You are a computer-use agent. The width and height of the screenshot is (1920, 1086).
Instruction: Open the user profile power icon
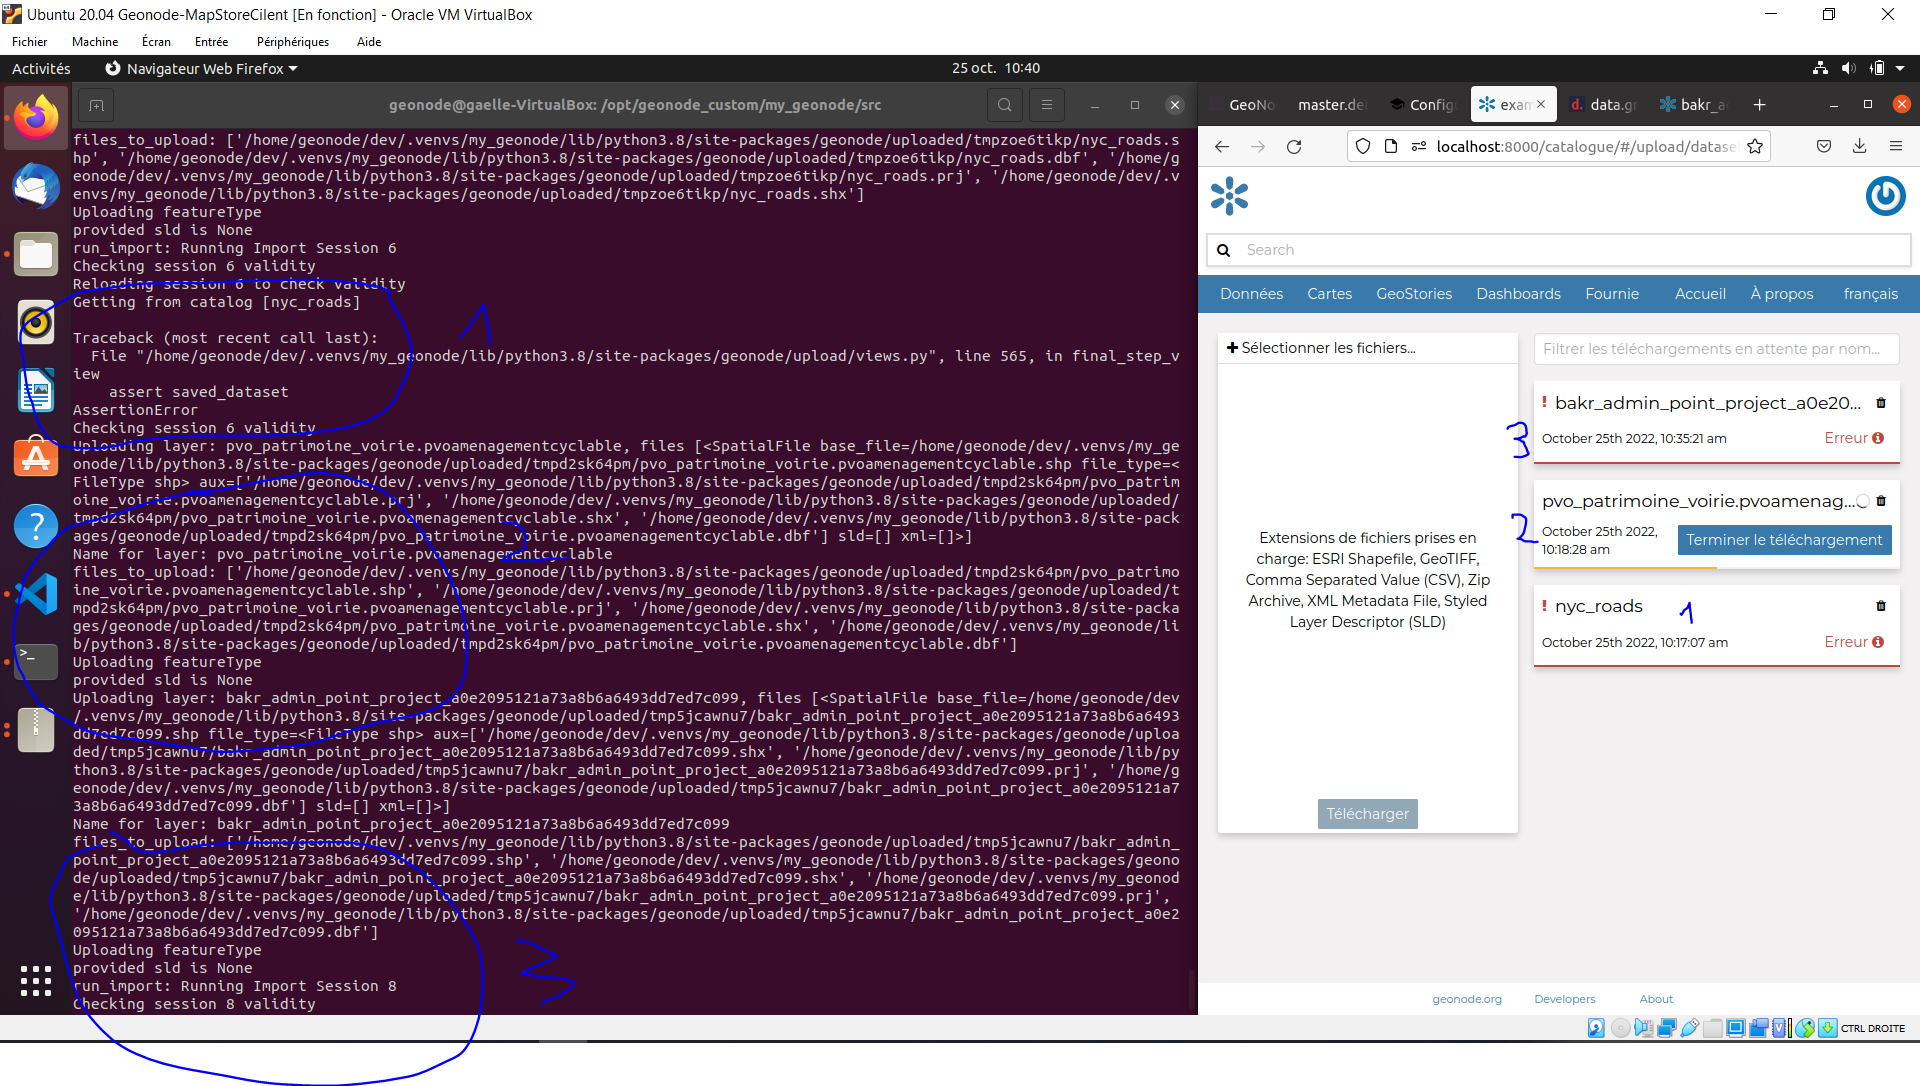pyautogui.click(x=1886, y=196)
